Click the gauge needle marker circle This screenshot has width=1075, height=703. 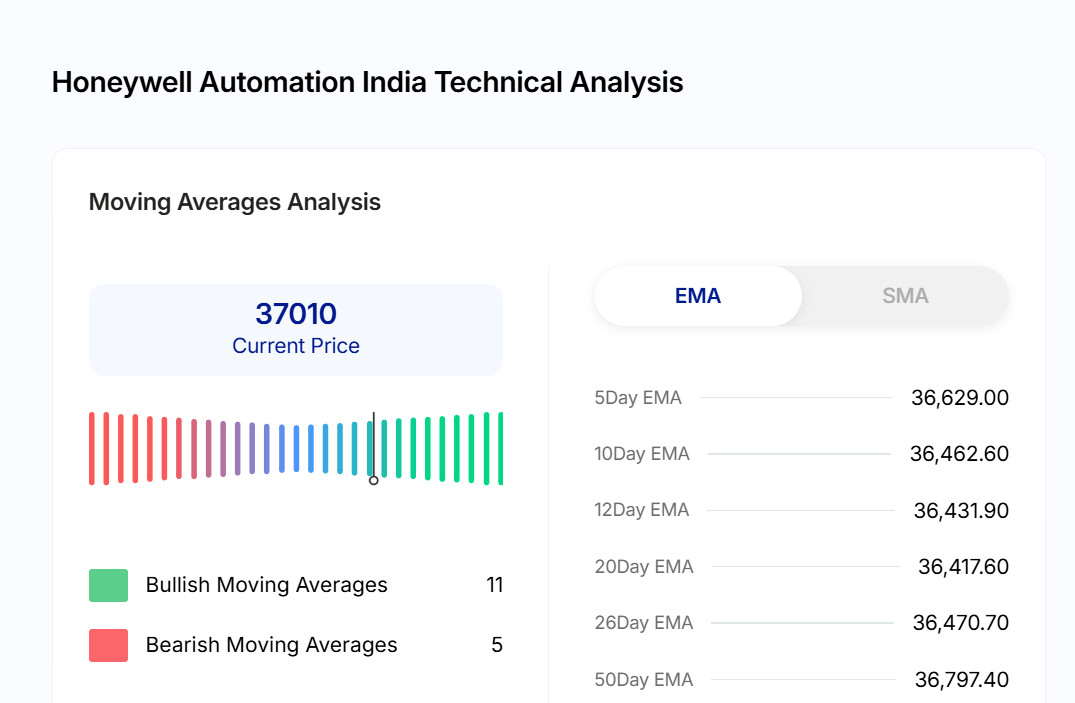374,481
